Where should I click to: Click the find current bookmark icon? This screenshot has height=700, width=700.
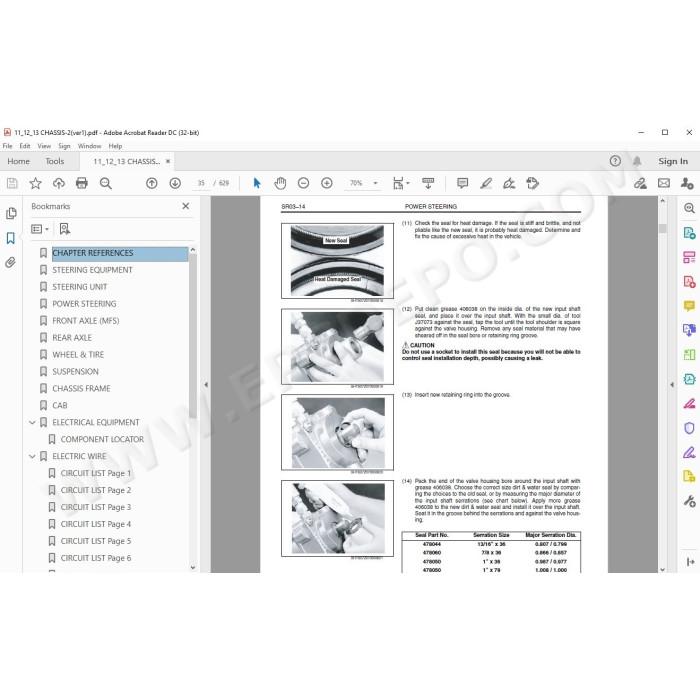tap(64, 229)
